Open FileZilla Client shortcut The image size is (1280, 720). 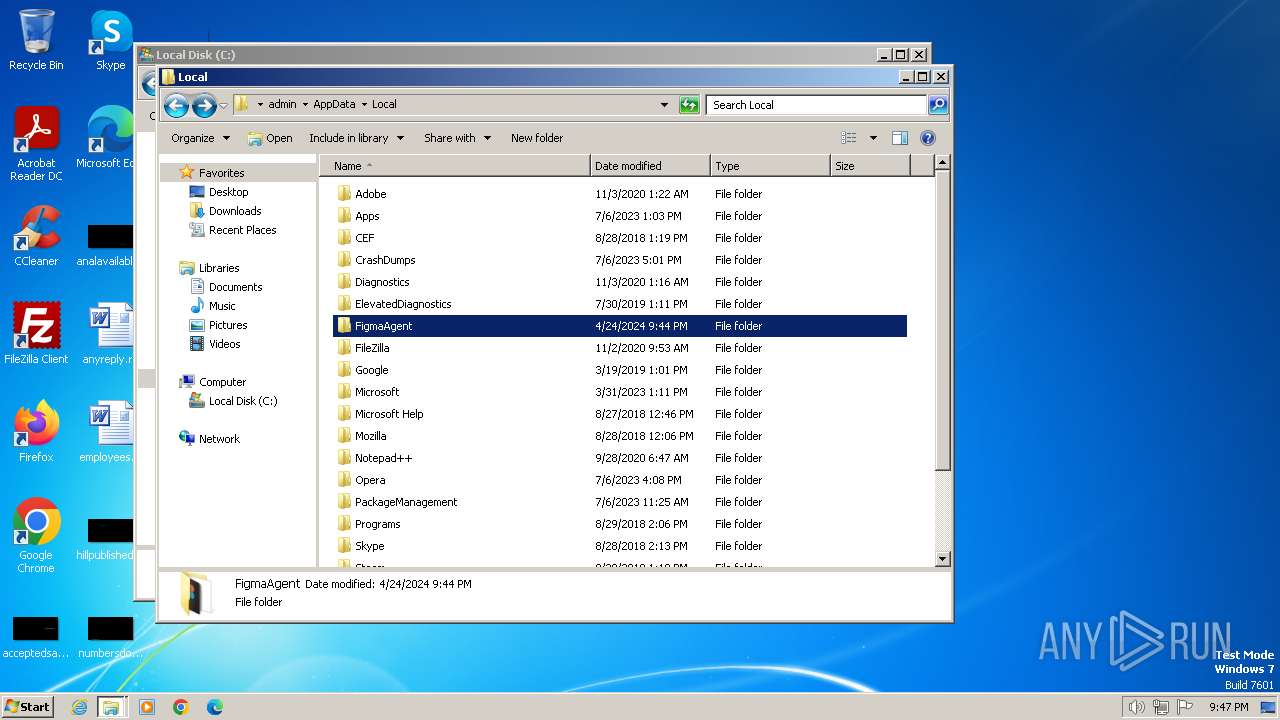36,334
